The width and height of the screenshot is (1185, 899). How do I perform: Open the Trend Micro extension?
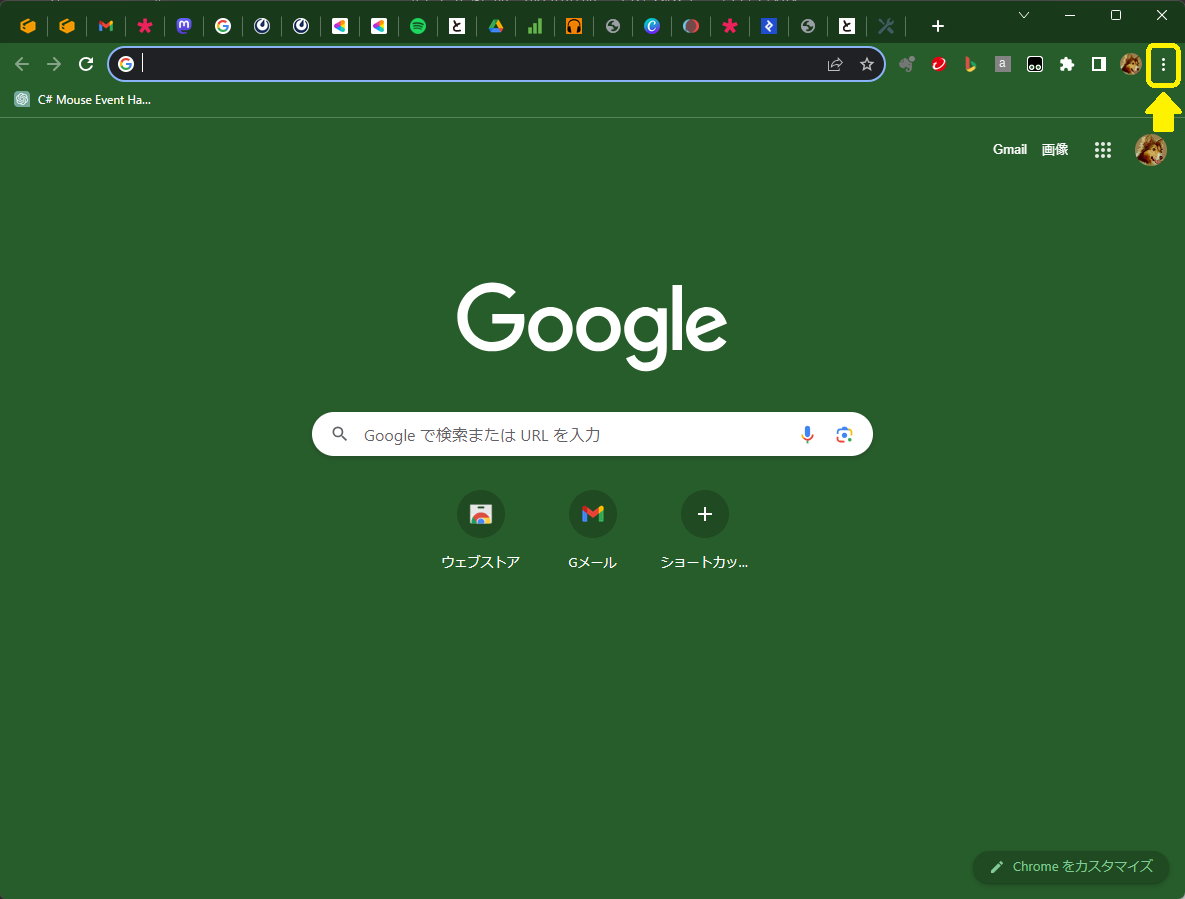click(938, 64)
